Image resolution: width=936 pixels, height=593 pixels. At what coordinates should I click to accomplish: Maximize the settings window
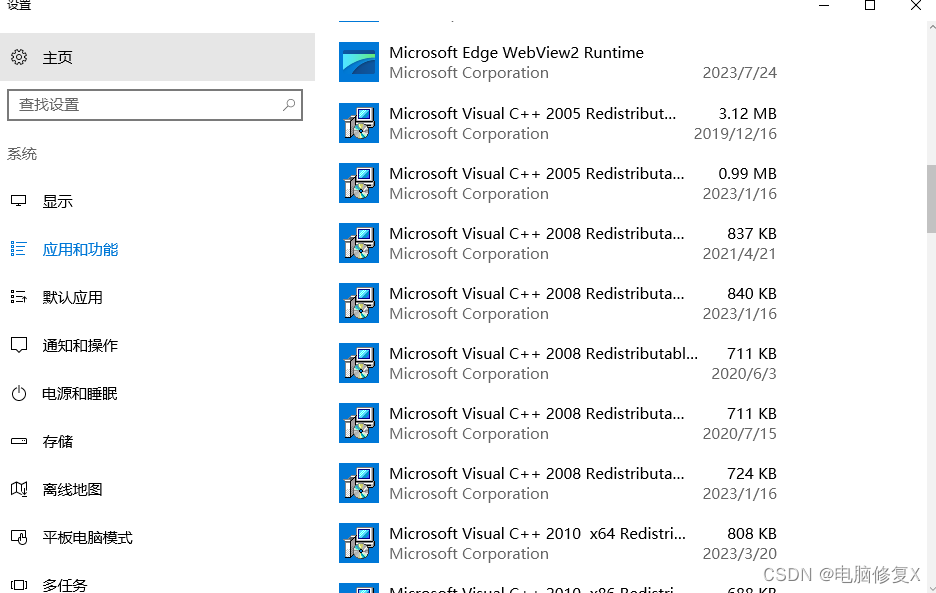870,5
